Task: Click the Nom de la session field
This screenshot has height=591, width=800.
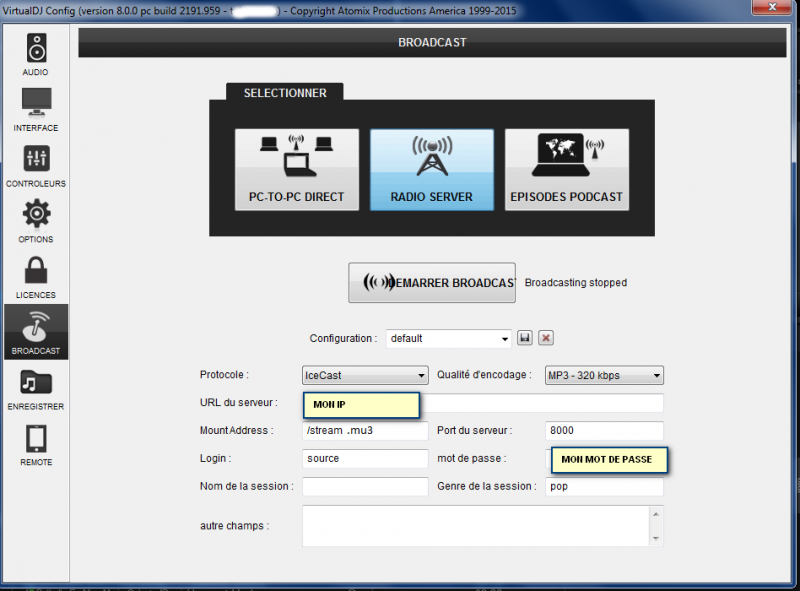Action: pos(365,486)
